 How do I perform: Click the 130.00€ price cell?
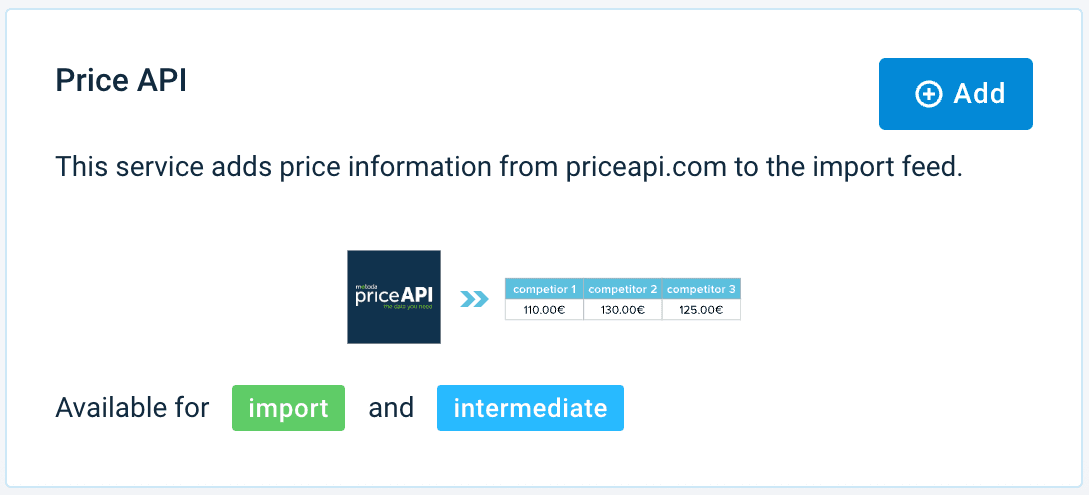622,310
